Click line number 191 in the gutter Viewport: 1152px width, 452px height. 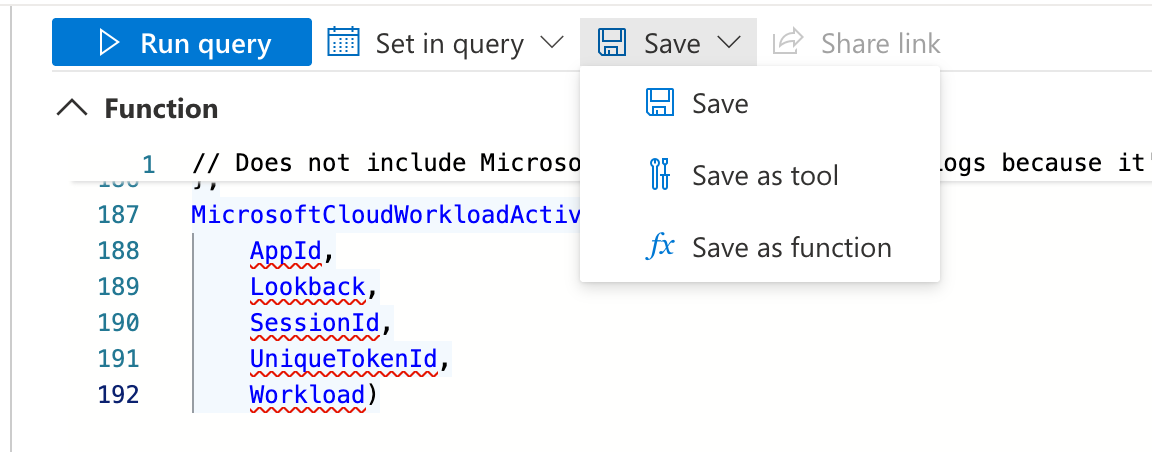(x=119, y=359)
